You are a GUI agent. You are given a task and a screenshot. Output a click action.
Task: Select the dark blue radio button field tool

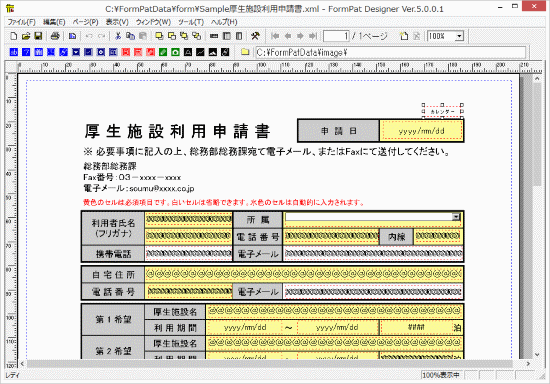pyautogui.click(x=101, y=52)
